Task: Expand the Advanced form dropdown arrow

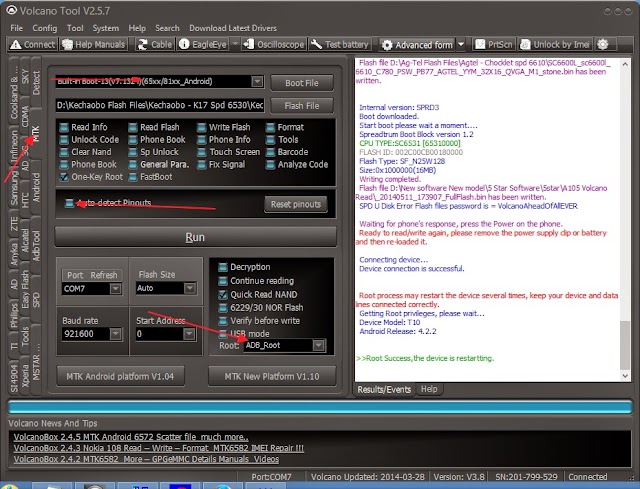Action: point(461,44)
